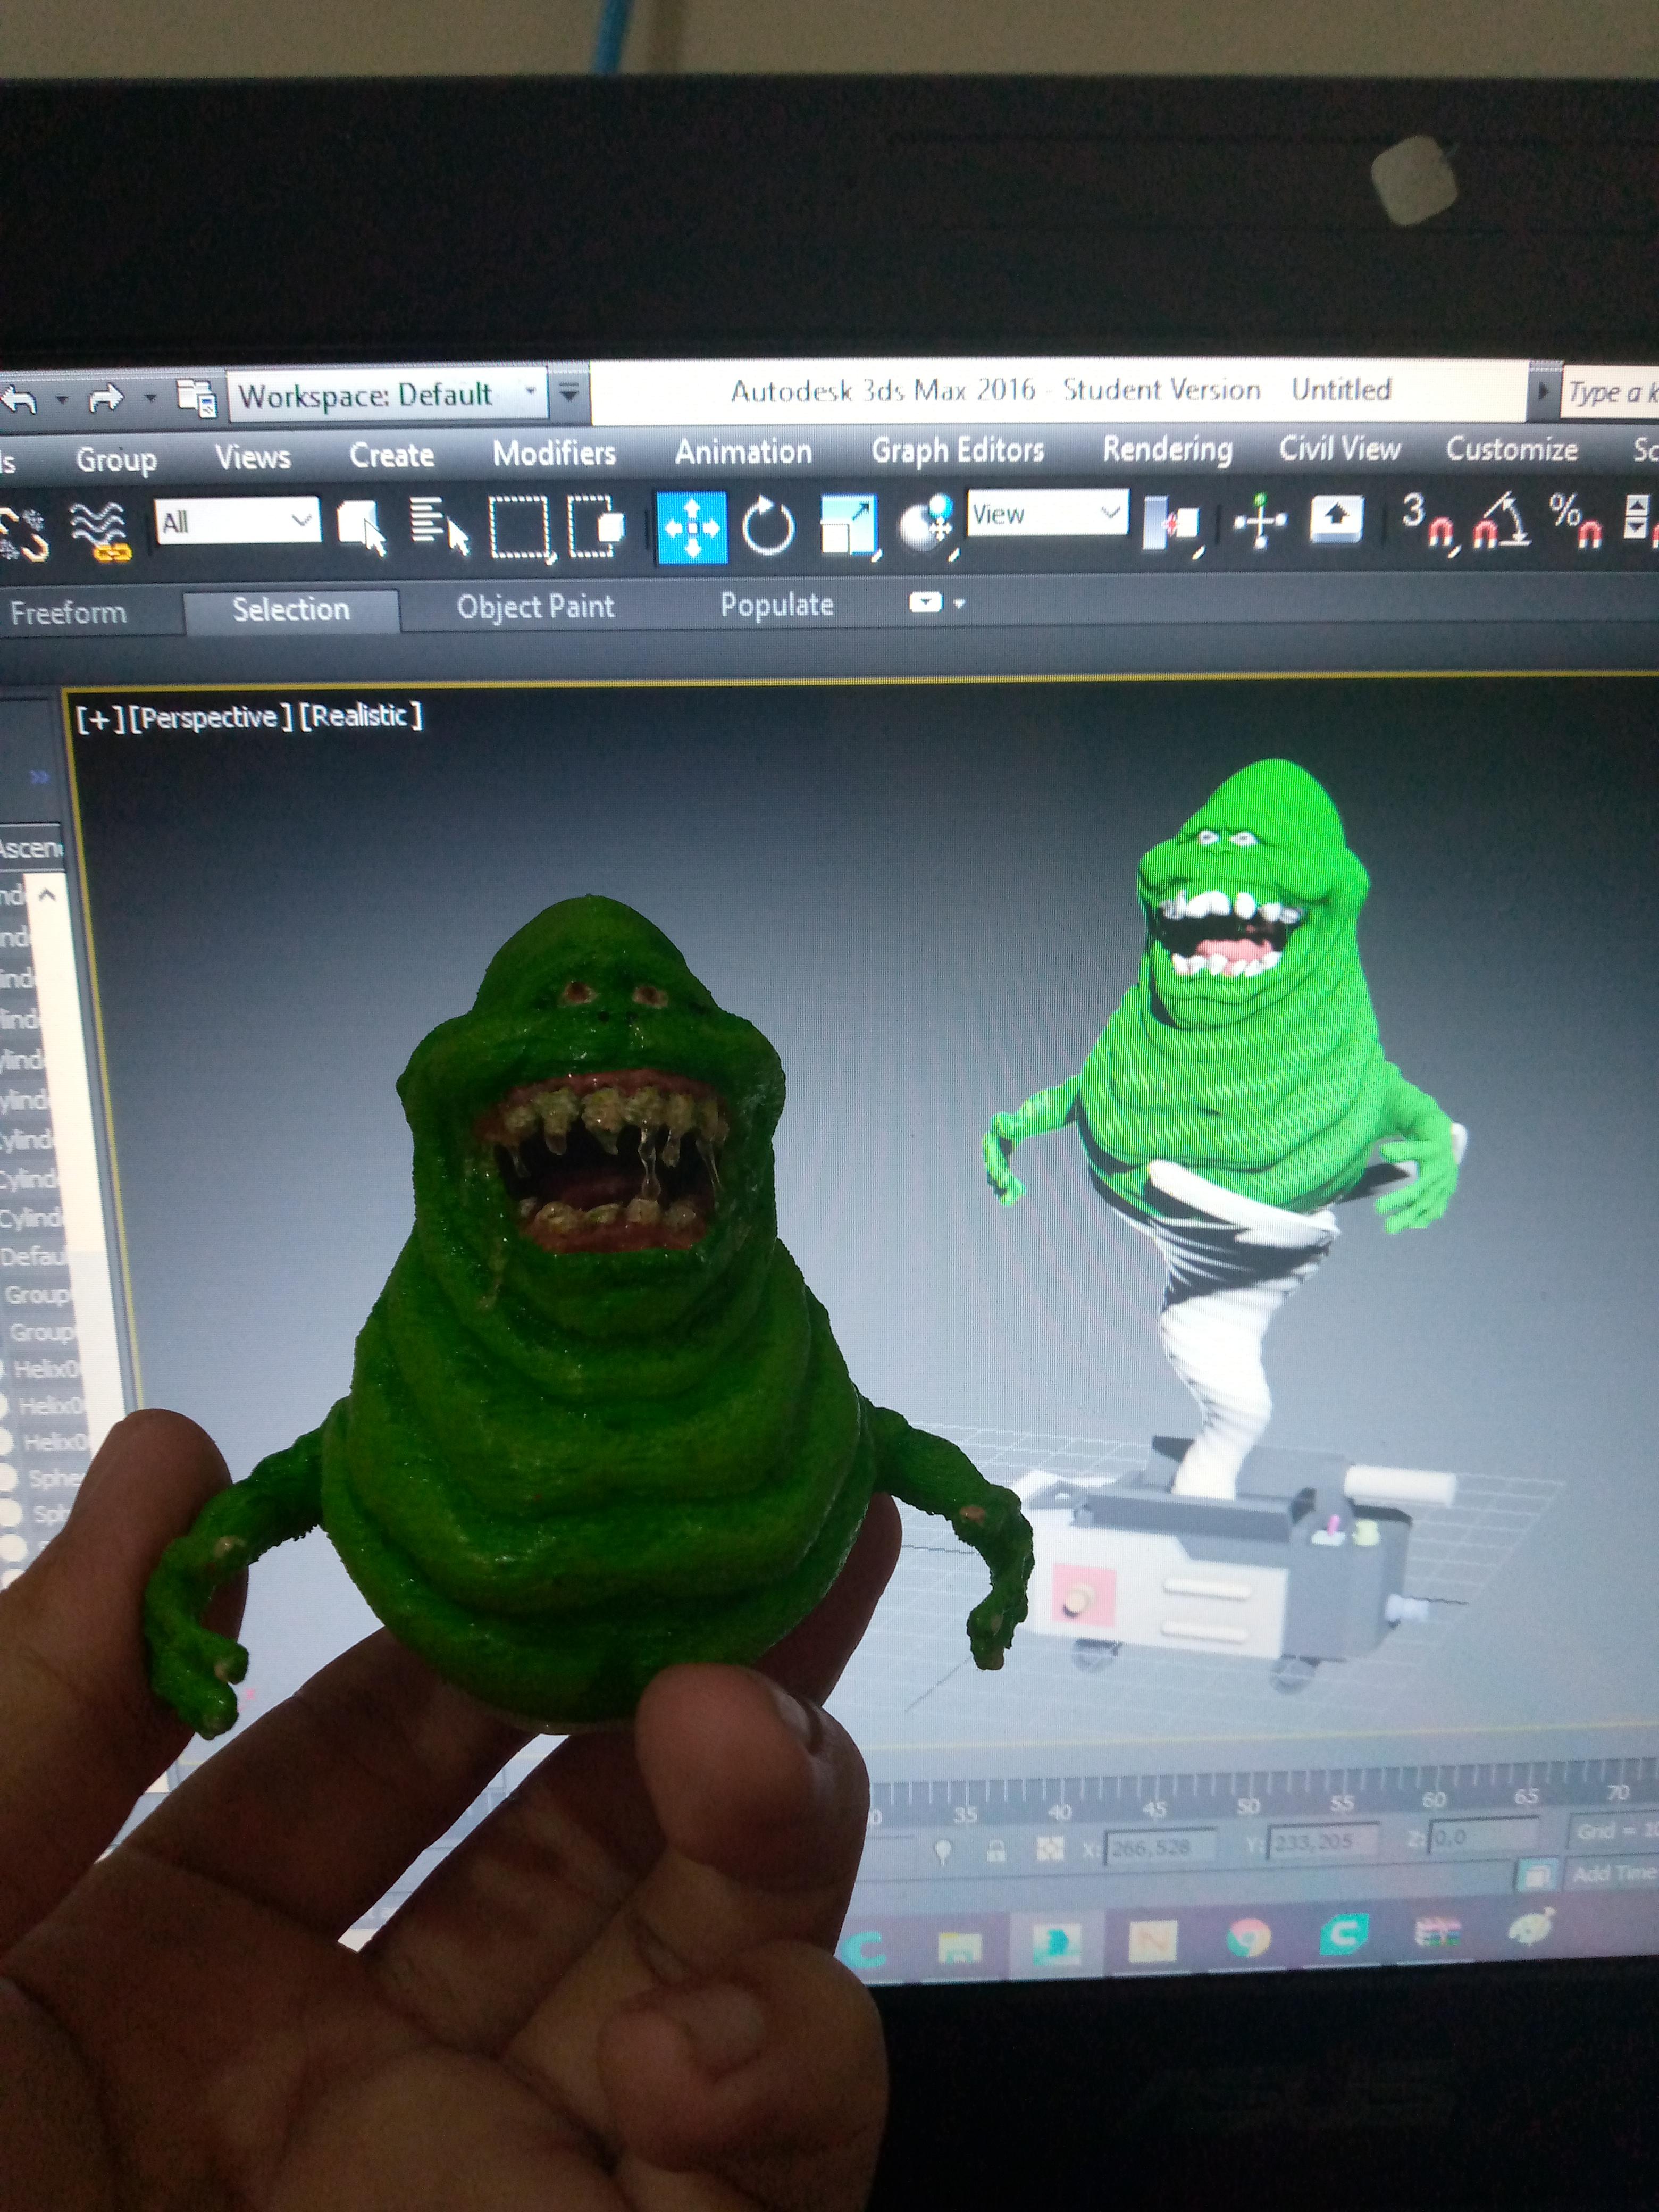The height and width of the screenshot is (2212, 1659).
Task: Open the All selection filter dropdown
Action: click(x=238, y=521)
